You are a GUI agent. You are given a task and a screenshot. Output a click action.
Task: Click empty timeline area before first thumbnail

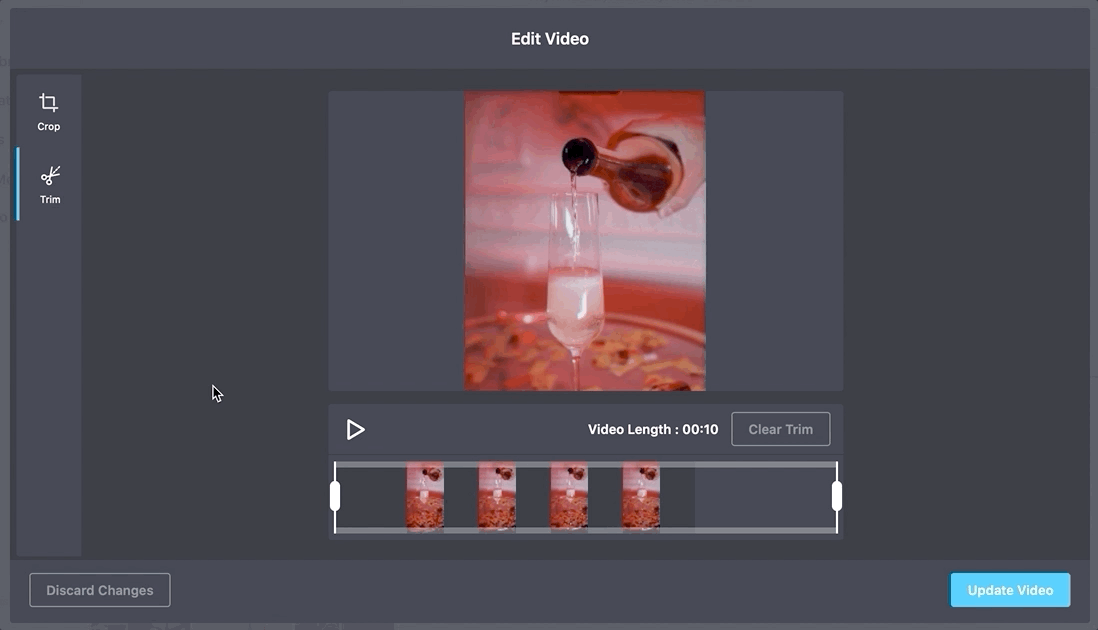pyautogui.click(x=372, y=496)
